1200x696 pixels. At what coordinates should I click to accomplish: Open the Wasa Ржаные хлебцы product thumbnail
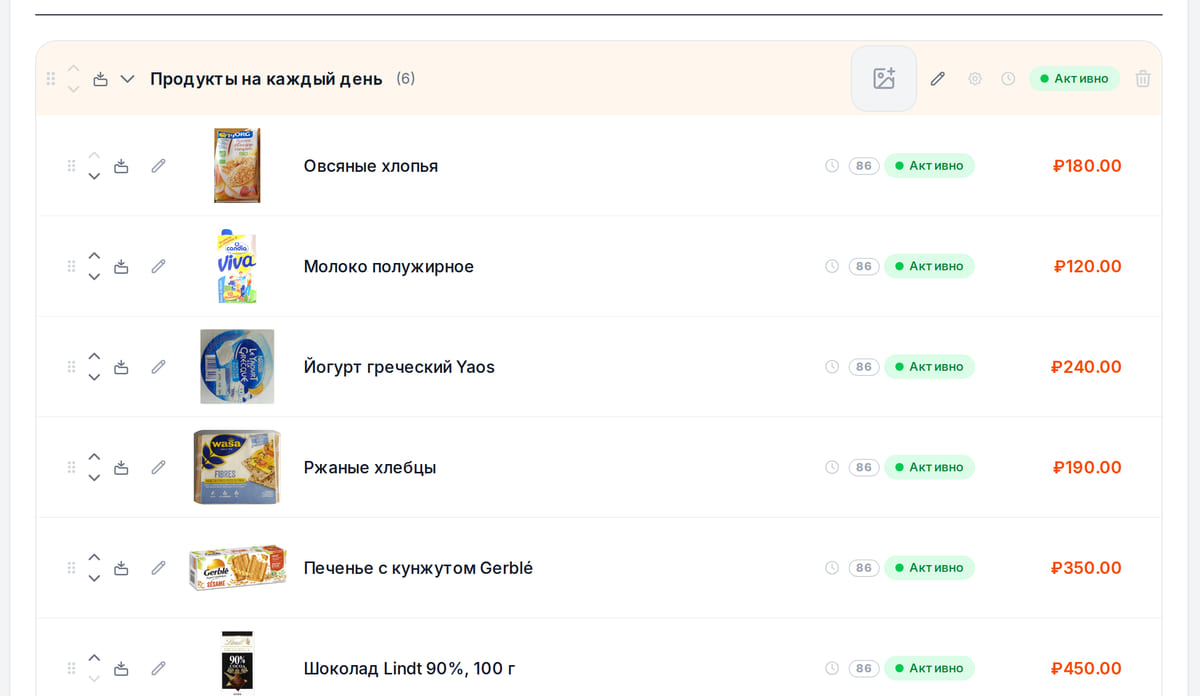point(237,467)
